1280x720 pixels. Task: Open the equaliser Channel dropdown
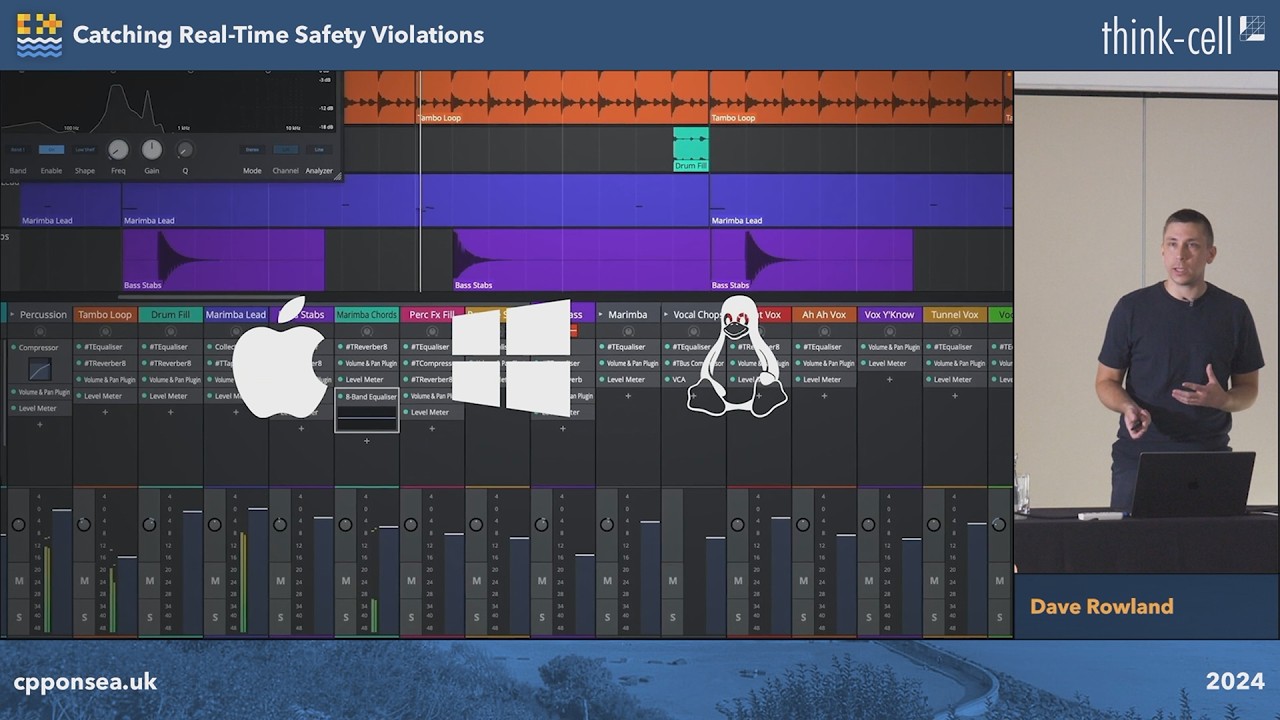(286, 150)
